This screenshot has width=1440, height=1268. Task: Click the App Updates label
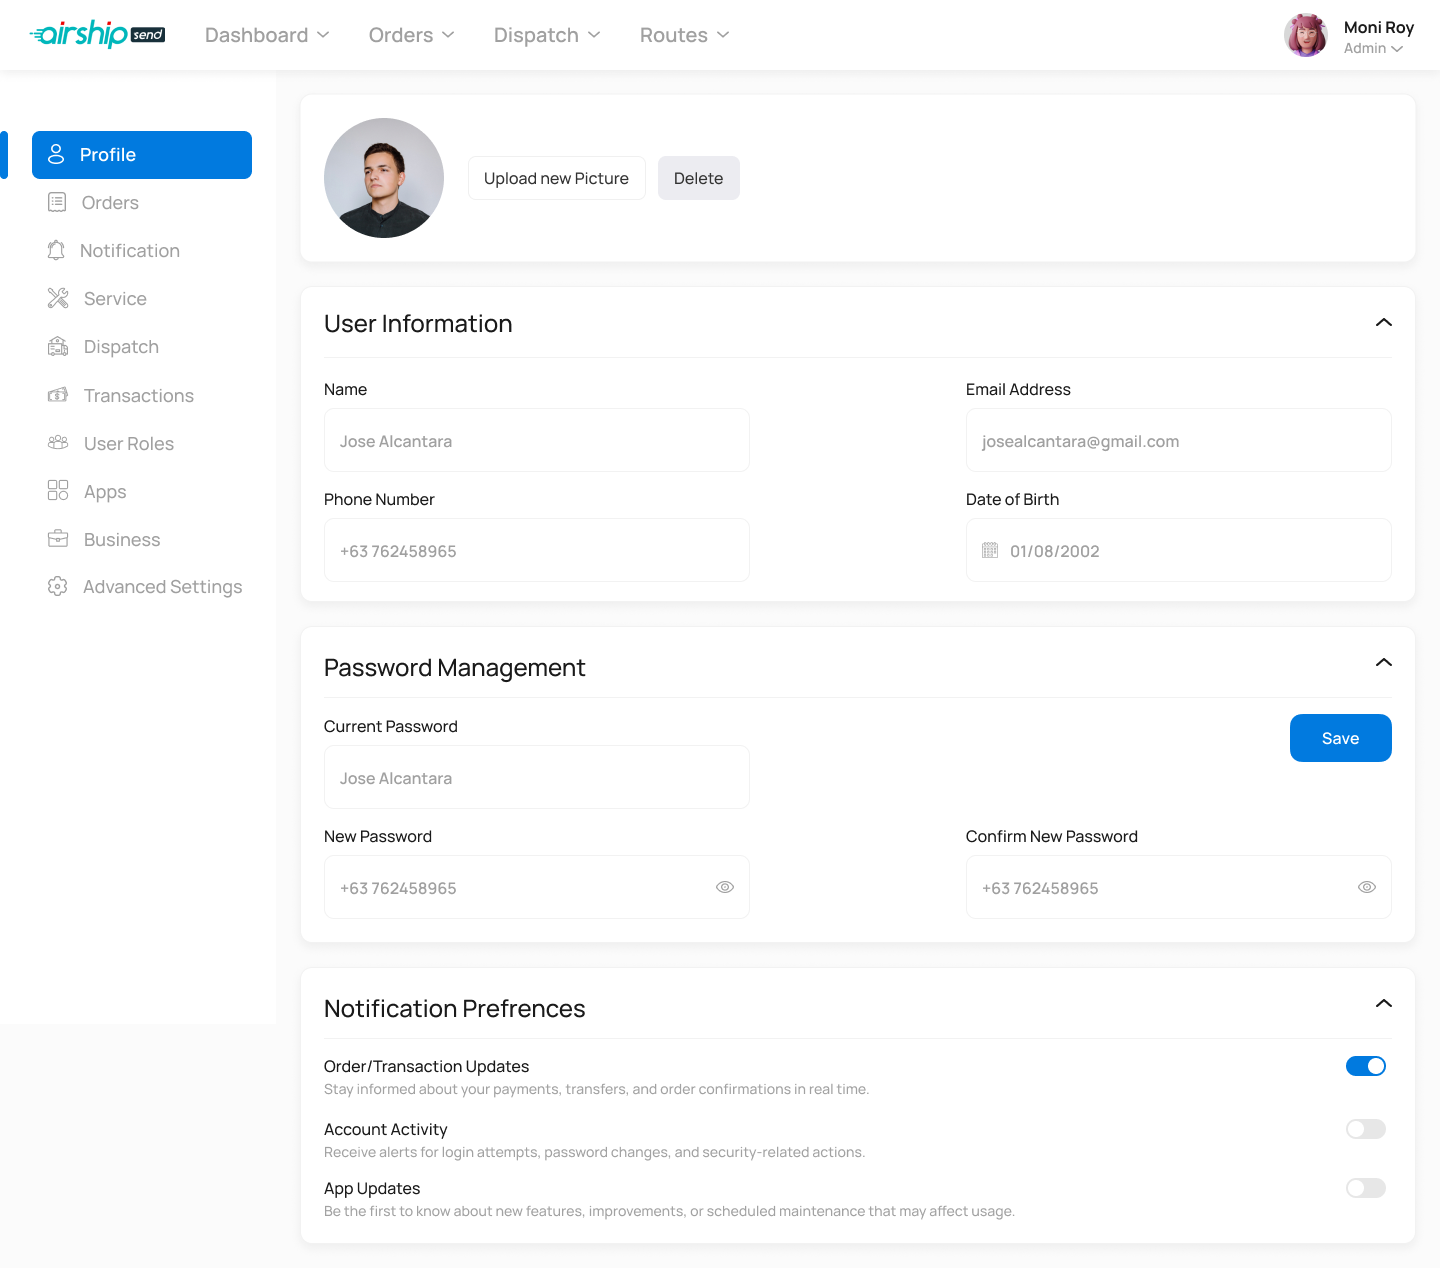click(372, 1188)
